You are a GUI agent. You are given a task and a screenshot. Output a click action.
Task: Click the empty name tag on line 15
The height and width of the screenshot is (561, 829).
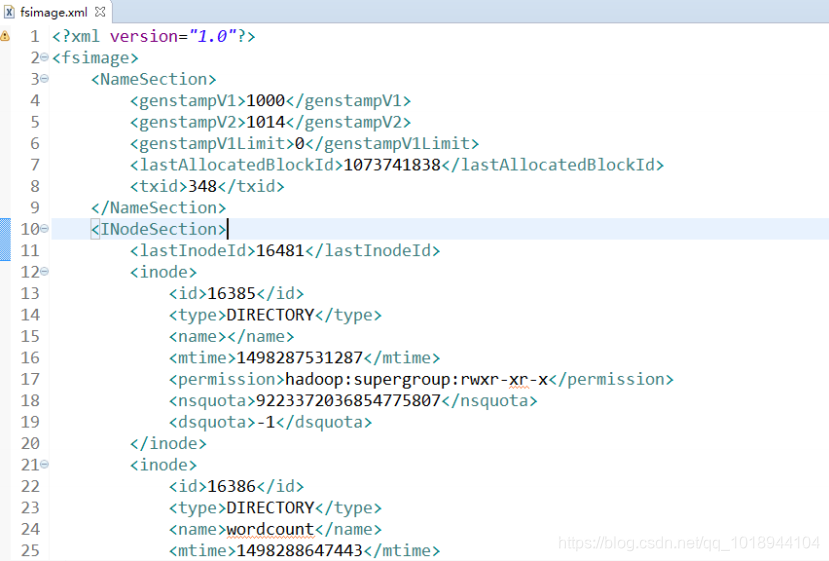pos(231,336)
